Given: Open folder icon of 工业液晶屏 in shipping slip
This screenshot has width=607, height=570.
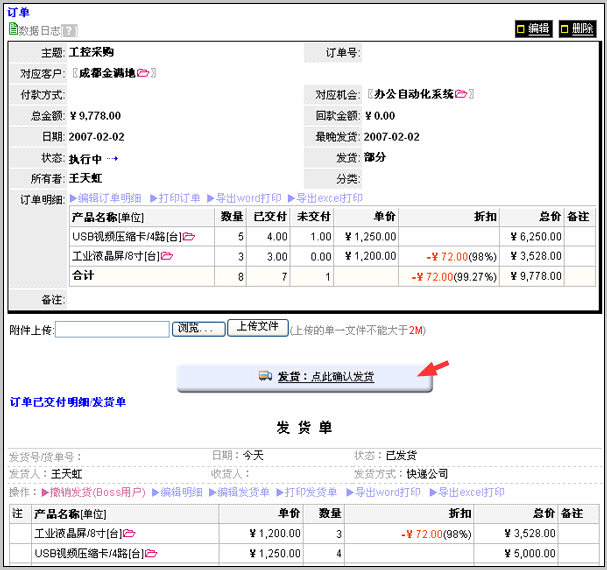Looking at the screenshot, I should tap(129, 534).
